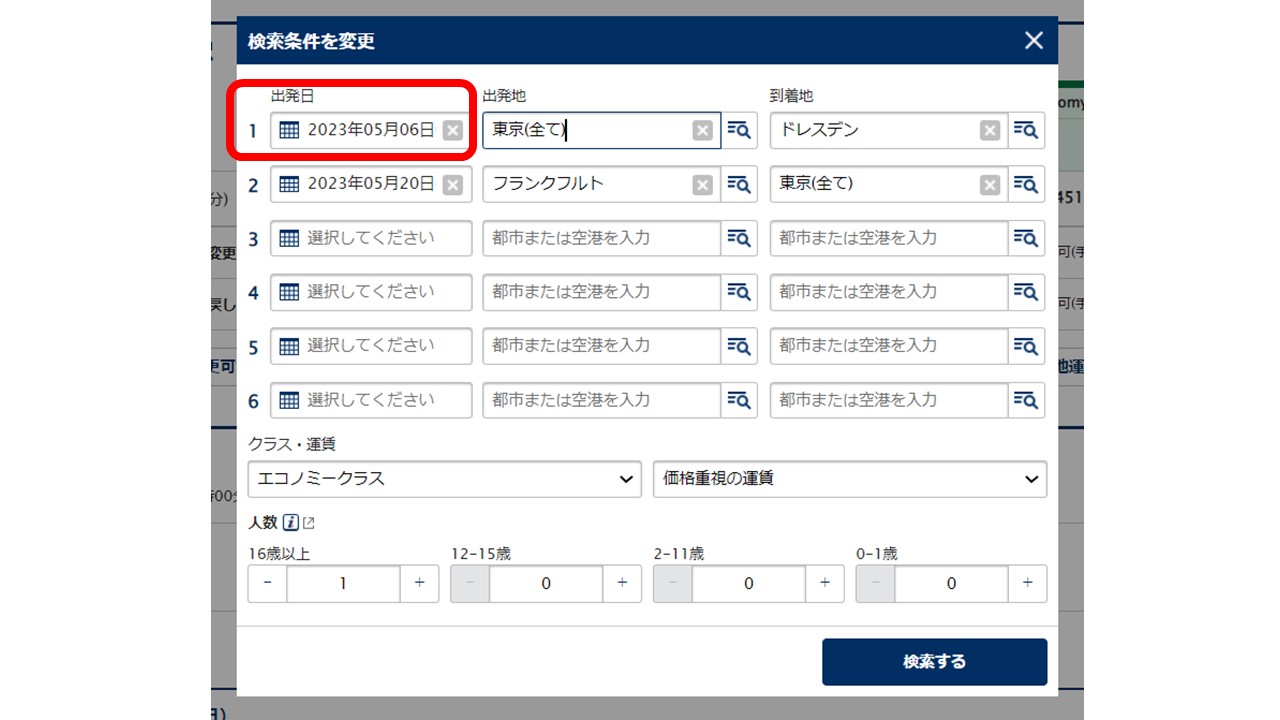Select row 6 destination city input
The width and height of the screenshot is (1280, 720).
[x=889, y=400]
